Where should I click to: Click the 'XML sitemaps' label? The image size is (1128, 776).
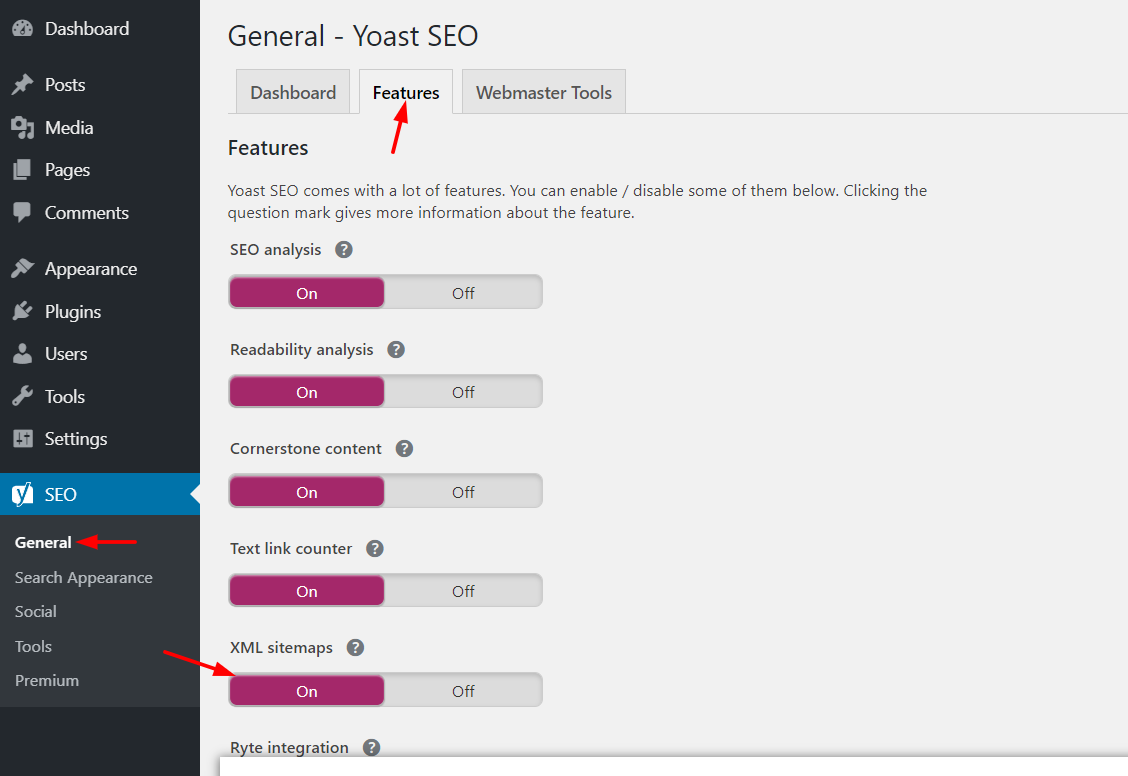[x=281, y=648]
